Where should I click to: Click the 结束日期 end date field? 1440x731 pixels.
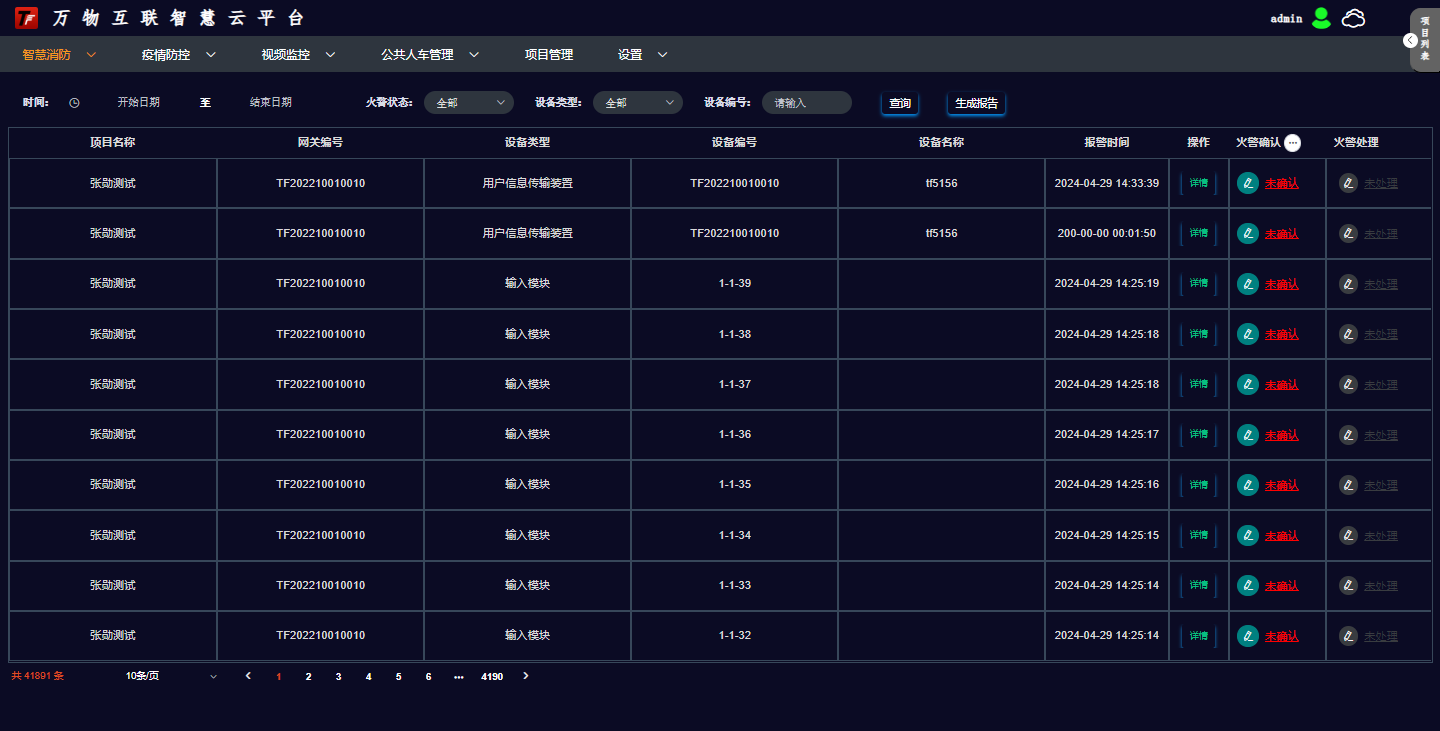coord(271,102)
